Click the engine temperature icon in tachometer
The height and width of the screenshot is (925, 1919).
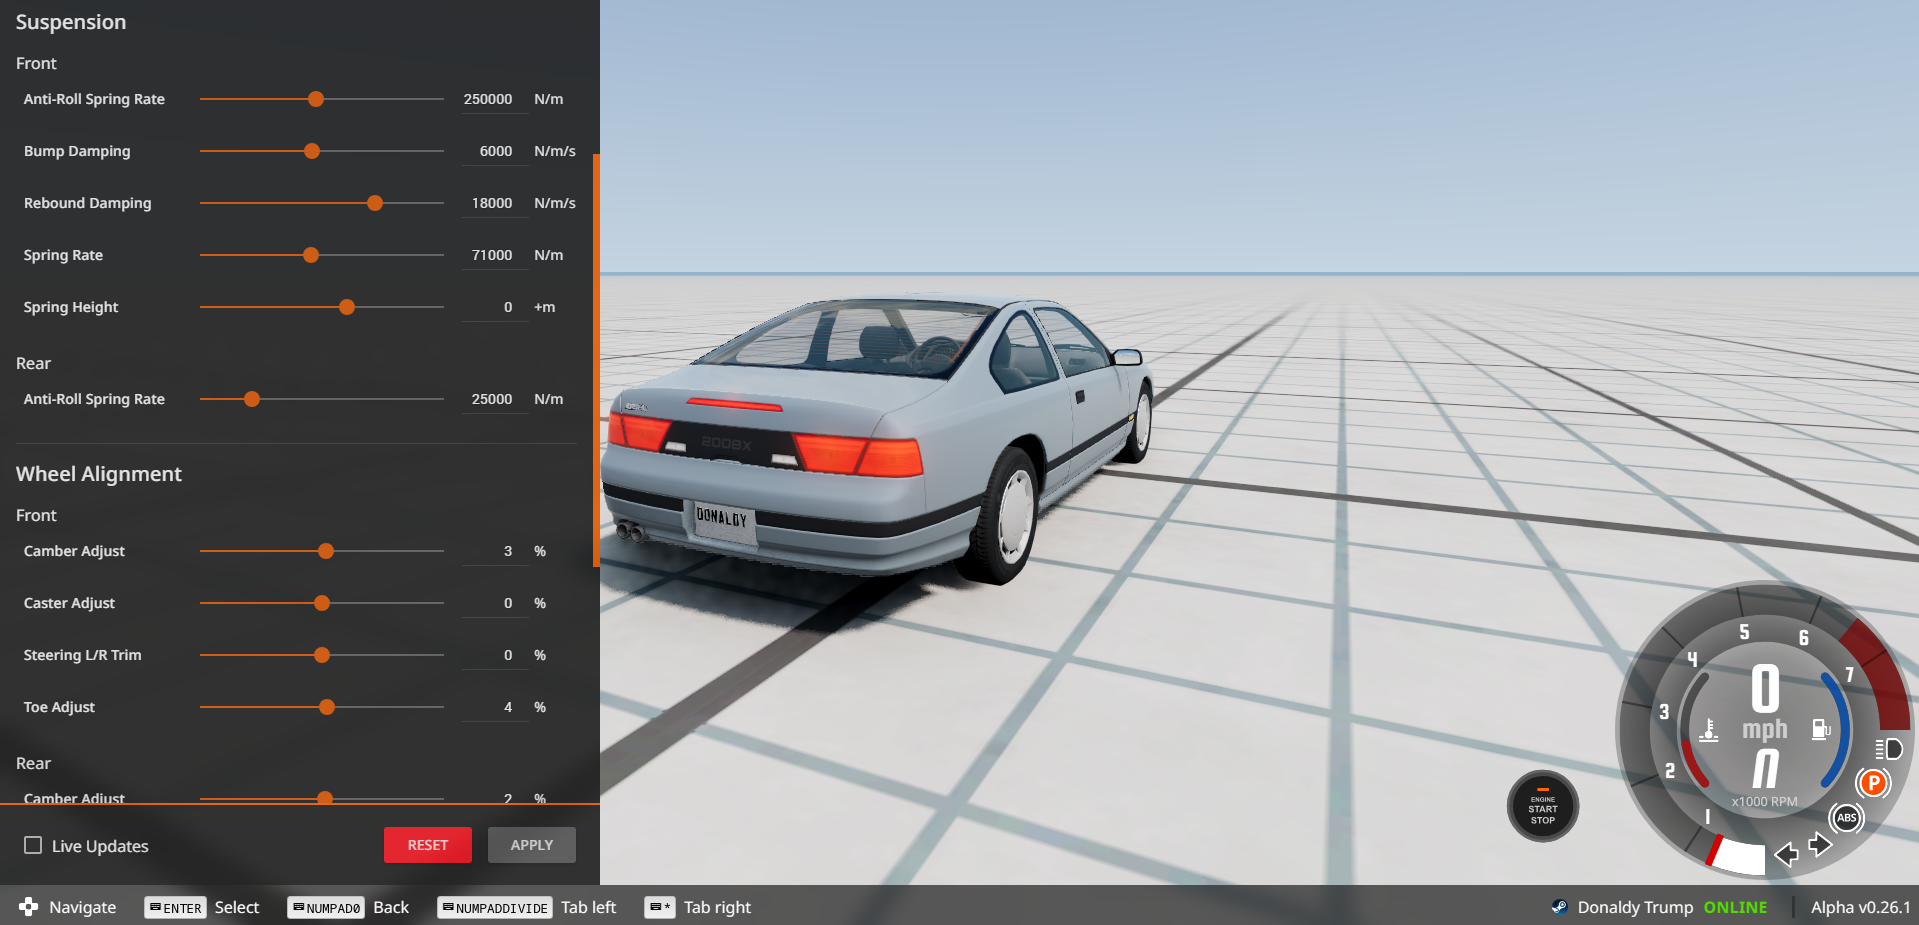tap(1709, 730)
